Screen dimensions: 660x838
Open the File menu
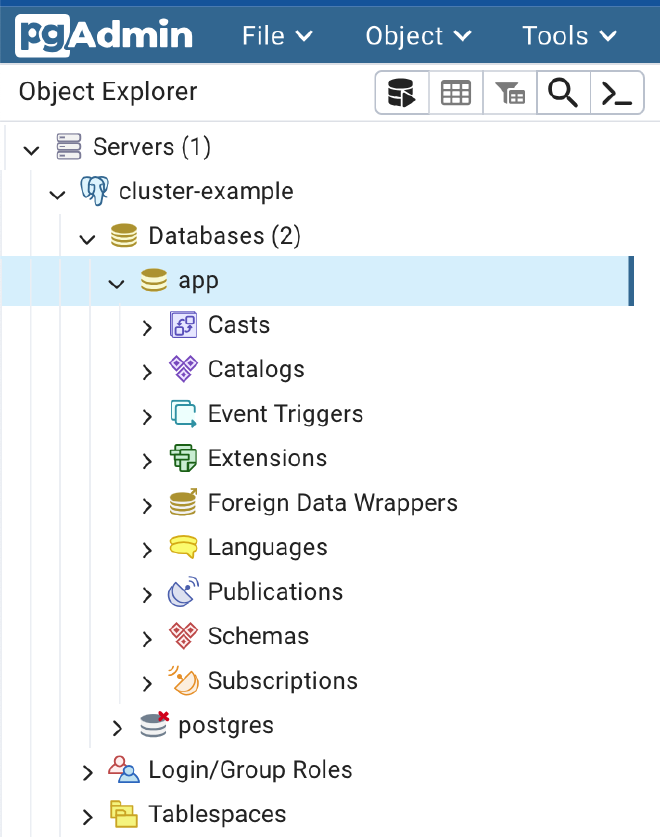[x=276, y=36]
